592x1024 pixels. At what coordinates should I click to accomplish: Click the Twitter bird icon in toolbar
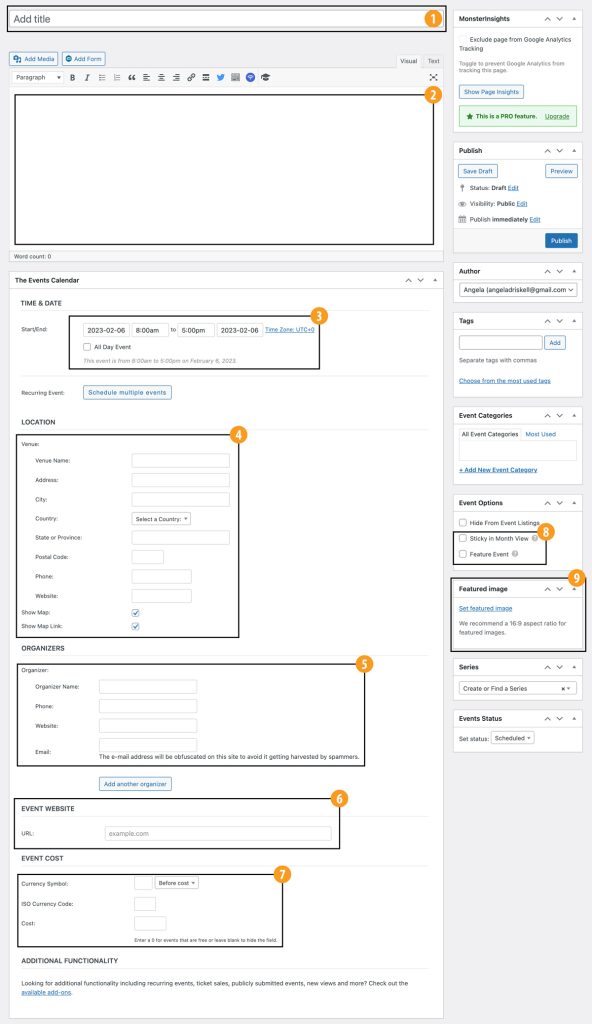tap(220, 78)
